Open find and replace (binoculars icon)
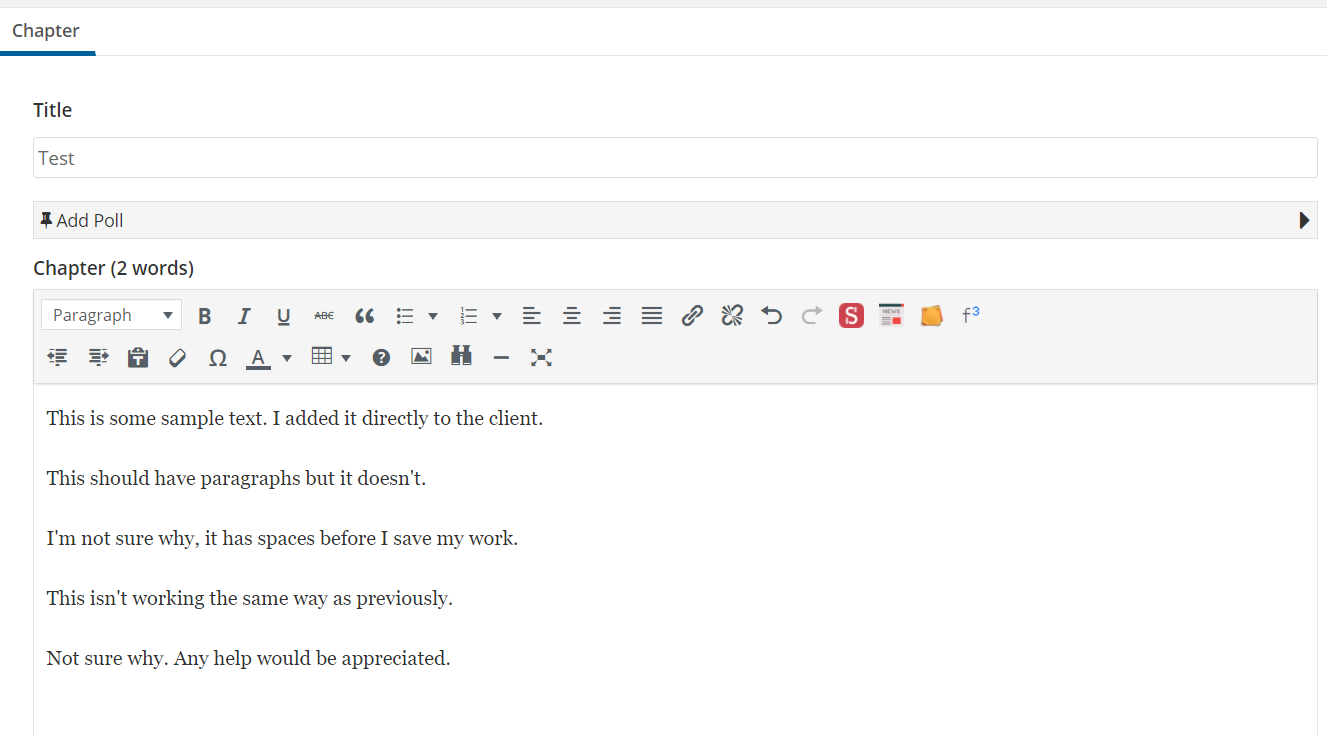Screen dimensions: 1327x736 [461, 357]
